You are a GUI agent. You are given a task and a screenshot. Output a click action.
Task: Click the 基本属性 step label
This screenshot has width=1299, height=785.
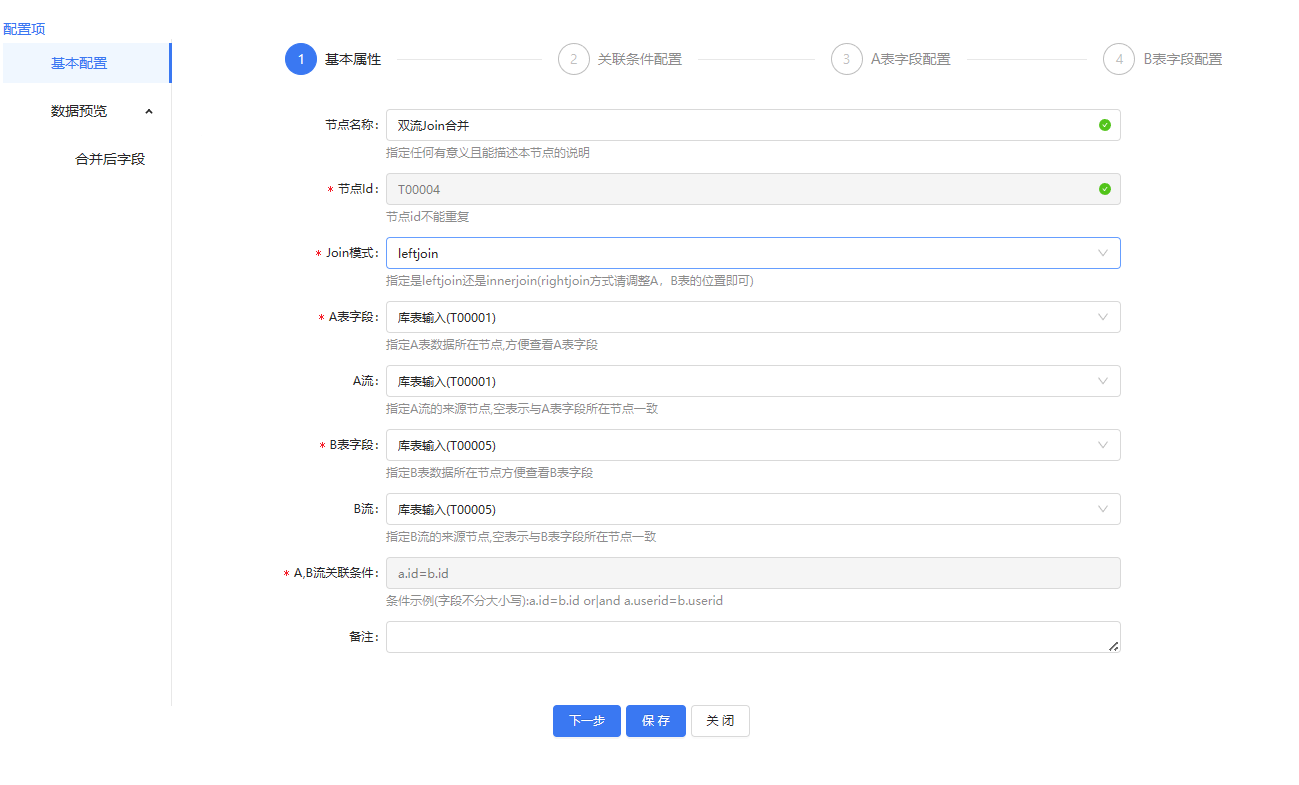tap(353, 59)
